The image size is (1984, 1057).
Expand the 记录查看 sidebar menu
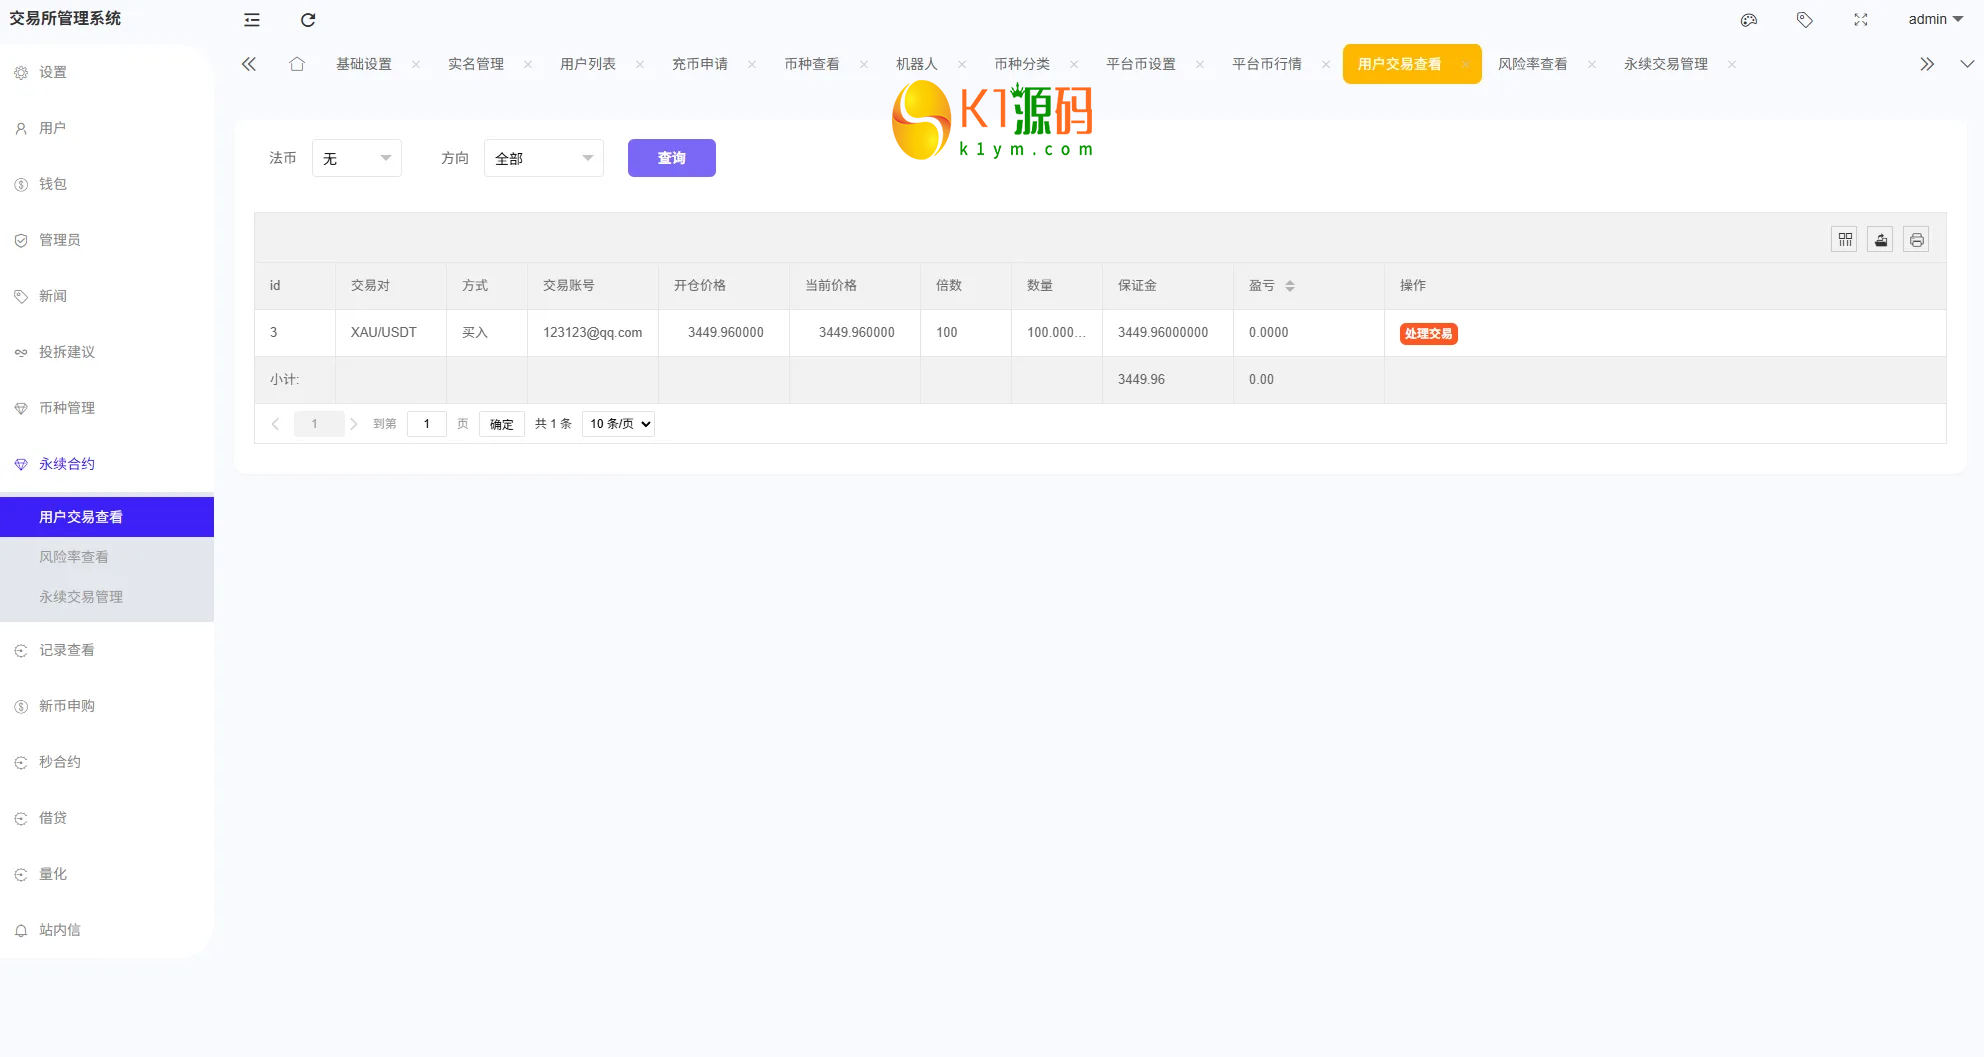107,650
